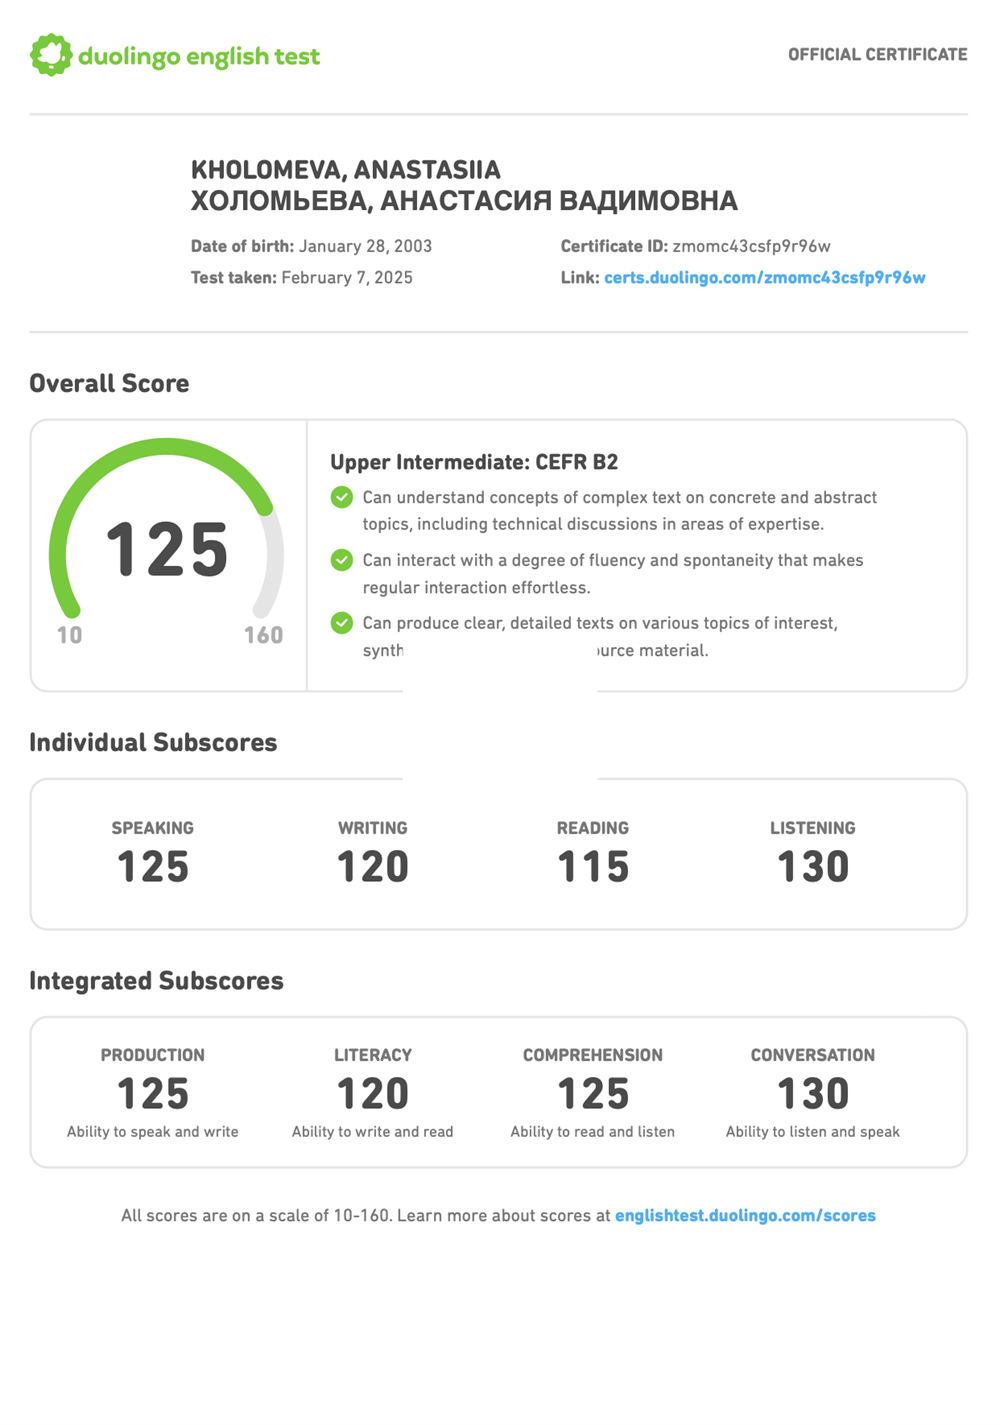
Task: Click the CONVERSATION score 130
Action: pos(813,1094)
